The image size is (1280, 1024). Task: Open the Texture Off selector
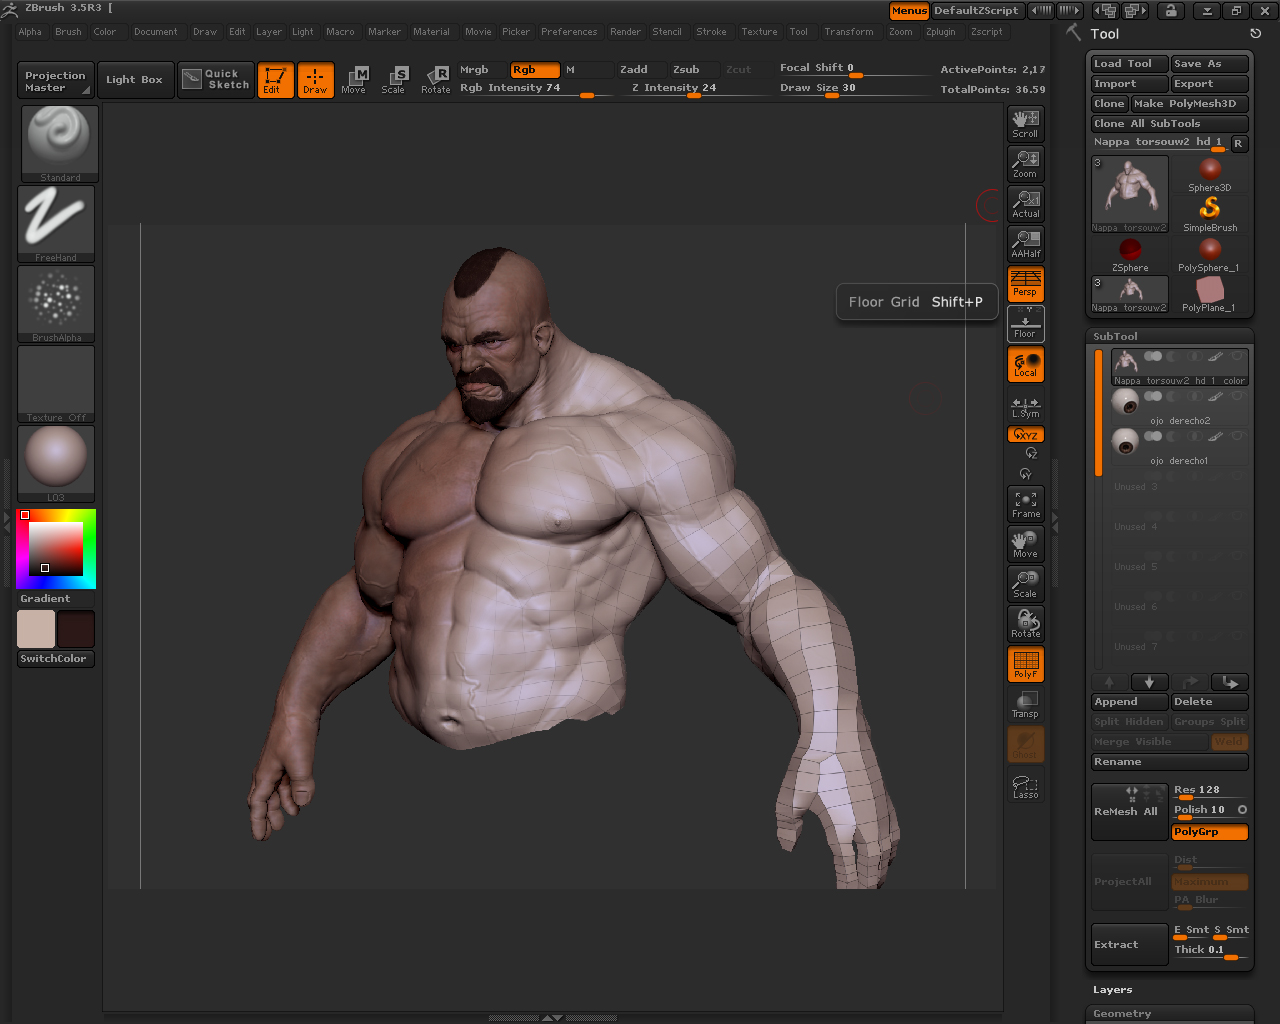click(57, 384)
